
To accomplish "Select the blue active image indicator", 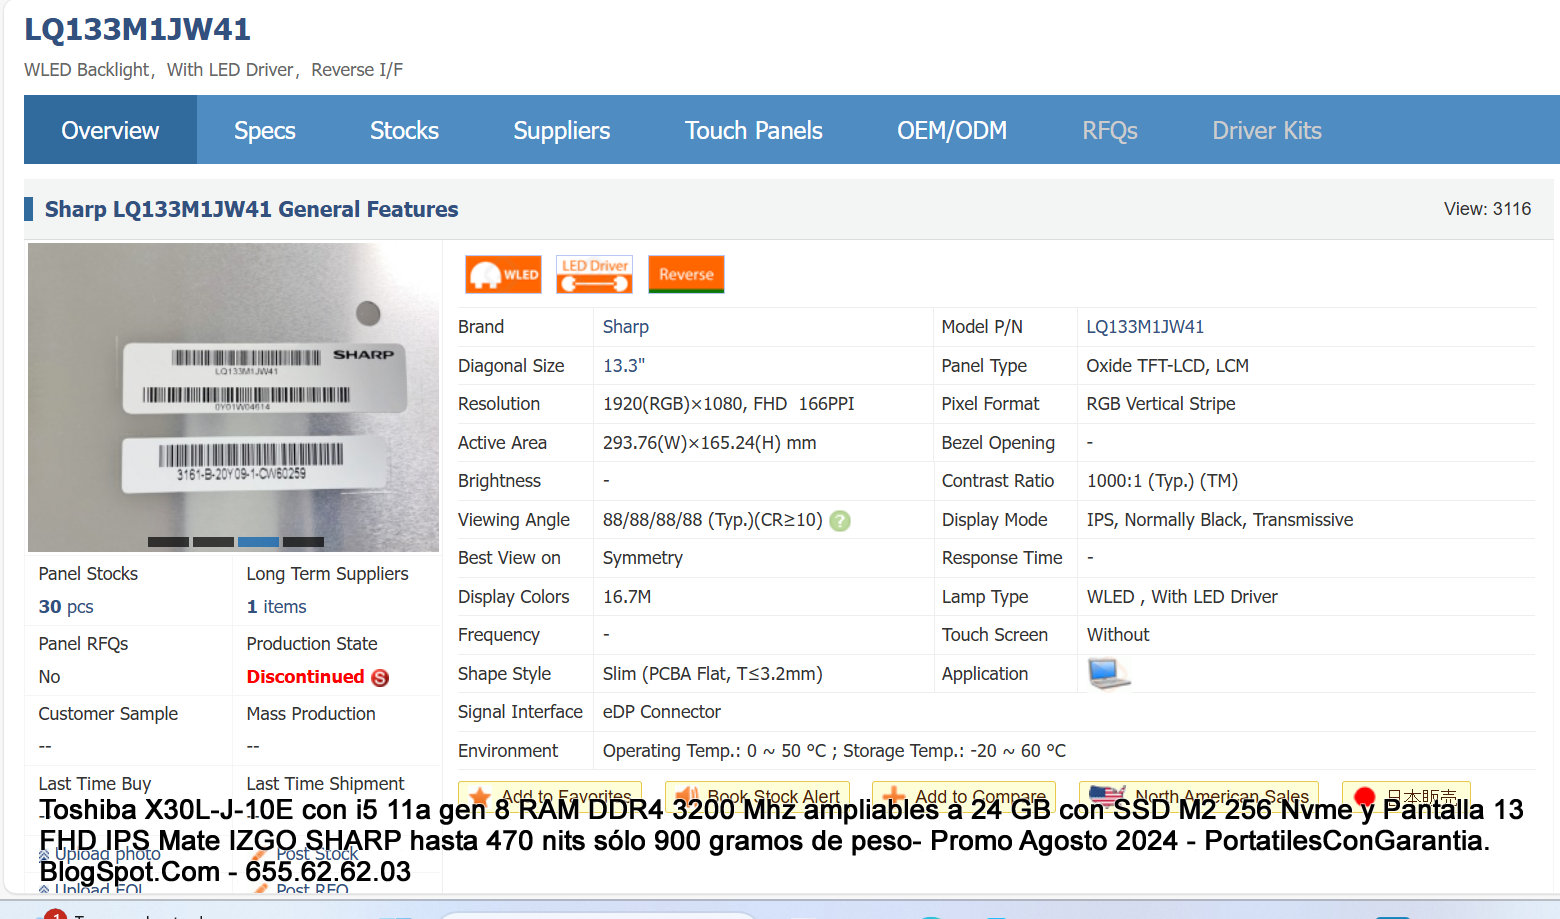I will tap(258, 542).
